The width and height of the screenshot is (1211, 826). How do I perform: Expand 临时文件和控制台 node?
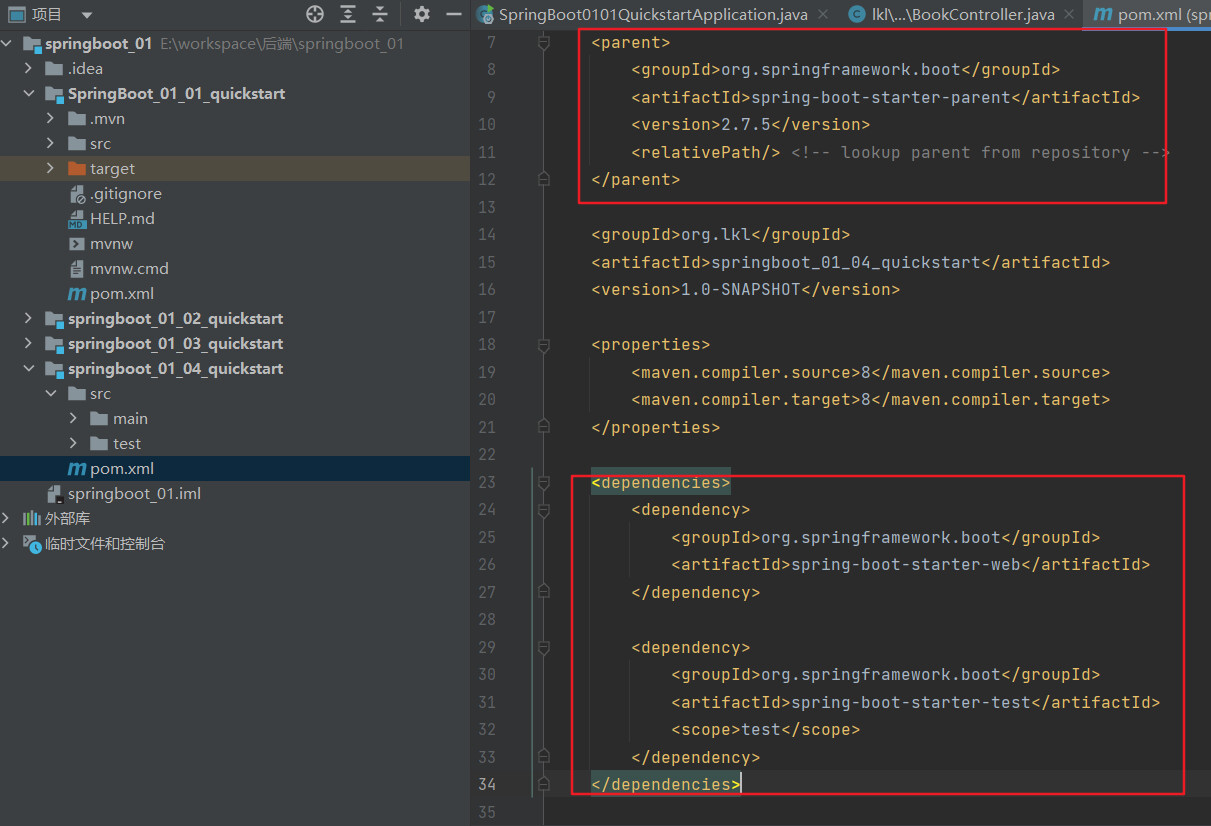8,544
